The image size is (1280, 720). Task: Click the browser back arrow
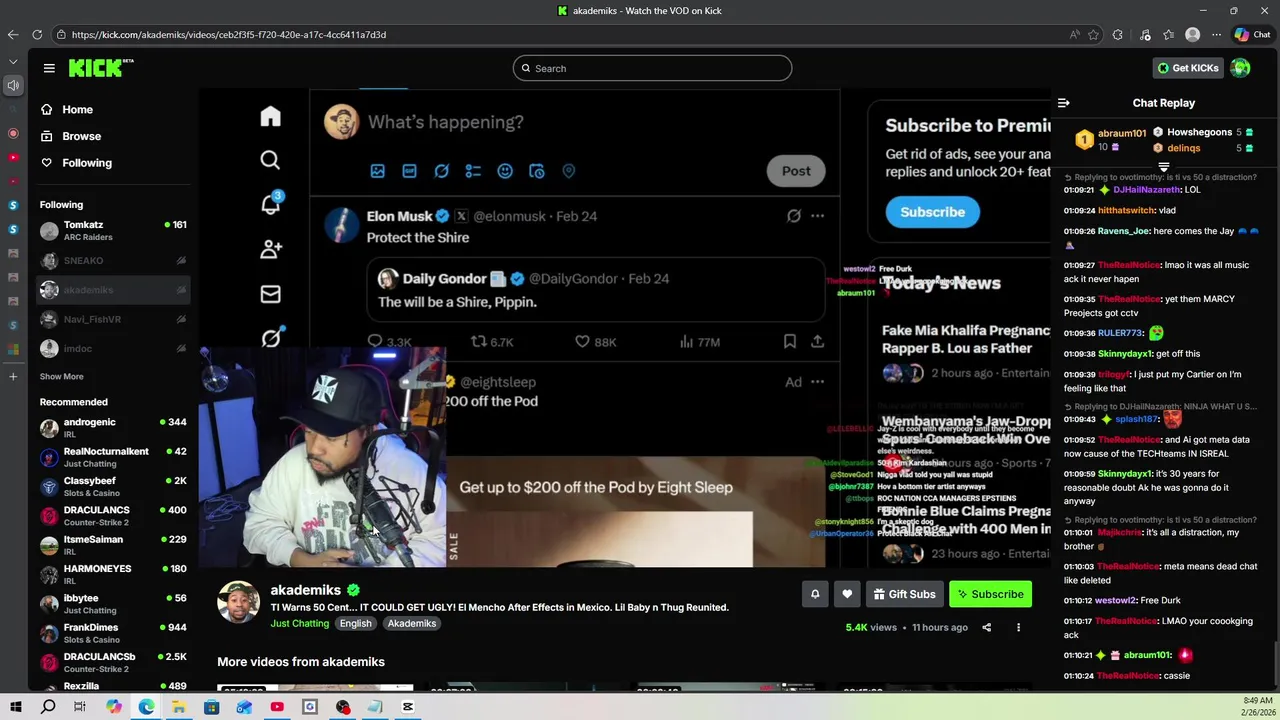click(x=13, y=34)
